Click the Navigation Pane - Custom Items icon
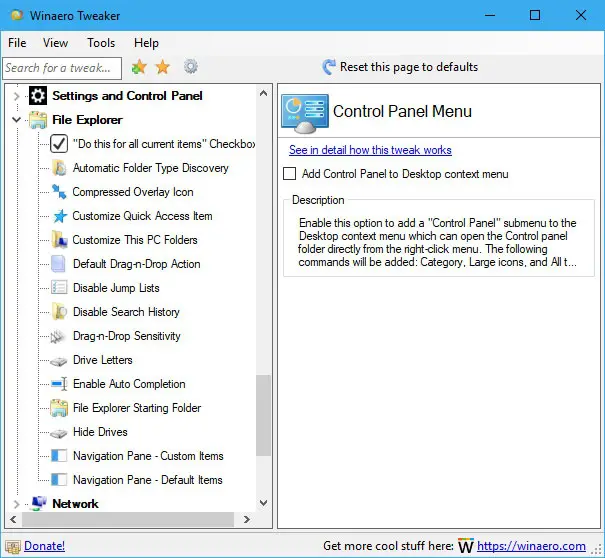This screenshot has height=558, width=605. [59, 456]
